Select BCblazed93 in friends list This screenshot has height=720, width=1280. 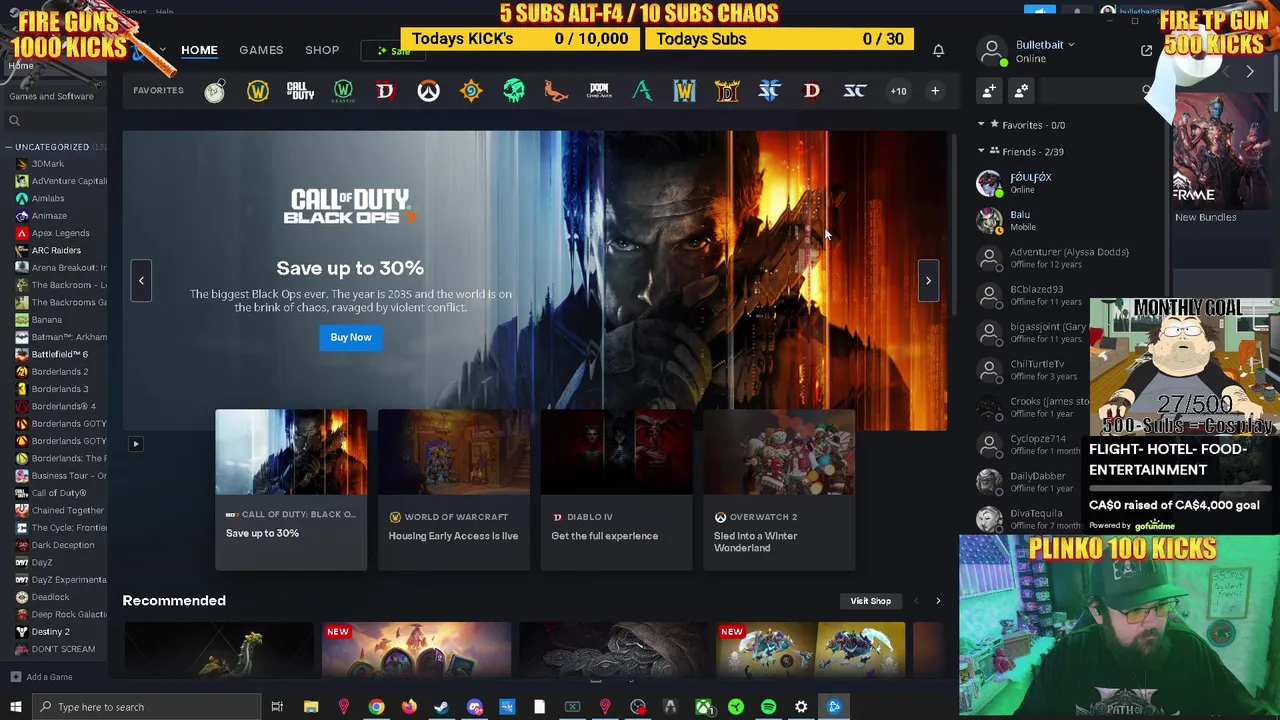coord(1030,295)
